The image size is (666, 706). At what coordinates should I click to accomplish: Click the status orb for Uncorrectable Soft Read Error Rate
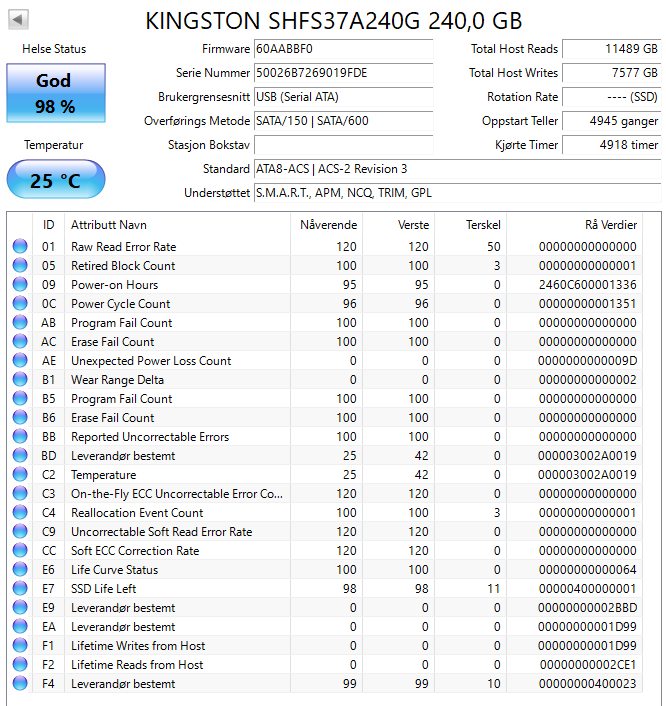point(20,531)
